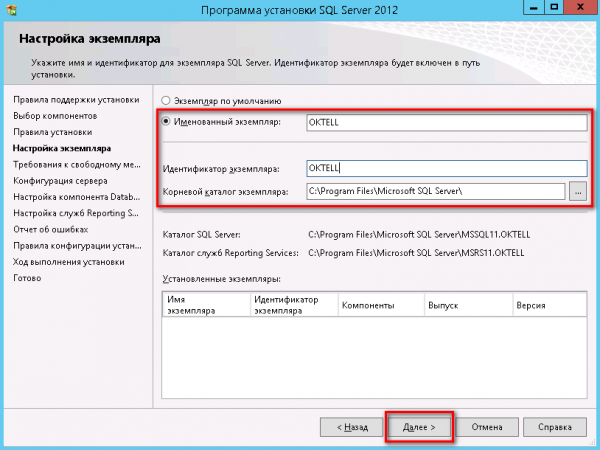Focus the "Идентификатор экземпляра" text field
This screenshot has width=600, height=450.
pyautogui.click(x=445, y=168)
